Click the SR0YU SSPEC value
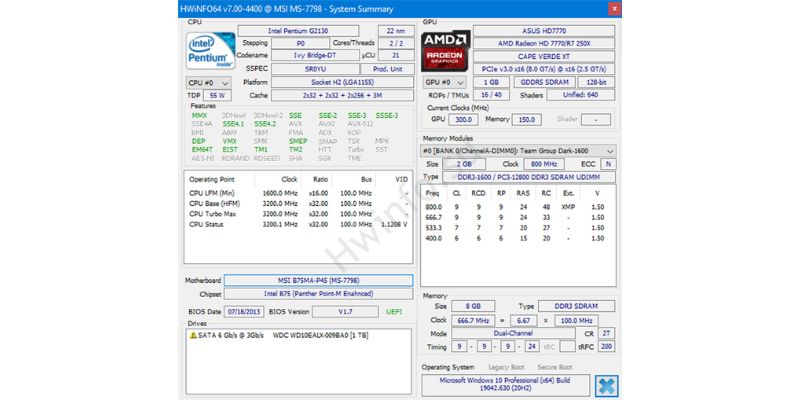The width and height of the screenshot is (800, 400). [315, 69]
